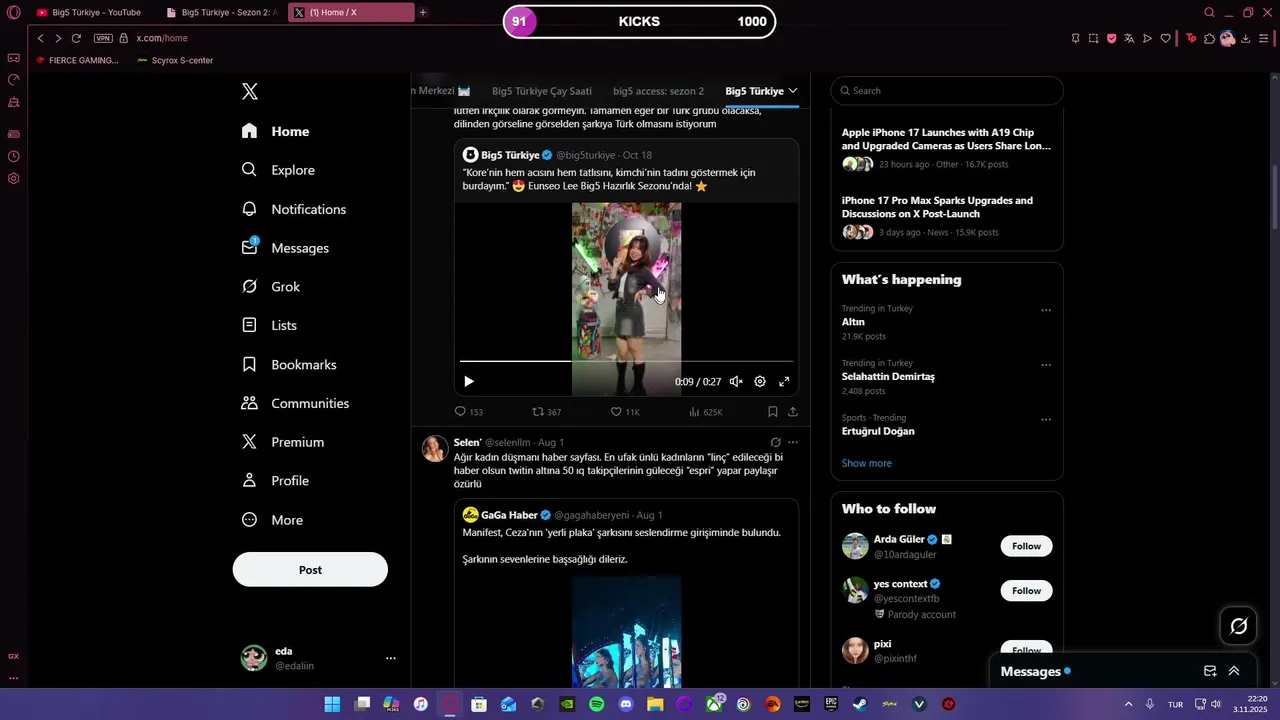Like the post with 11K likes
Screen dimensions: 1280x720
click(625, 412)
